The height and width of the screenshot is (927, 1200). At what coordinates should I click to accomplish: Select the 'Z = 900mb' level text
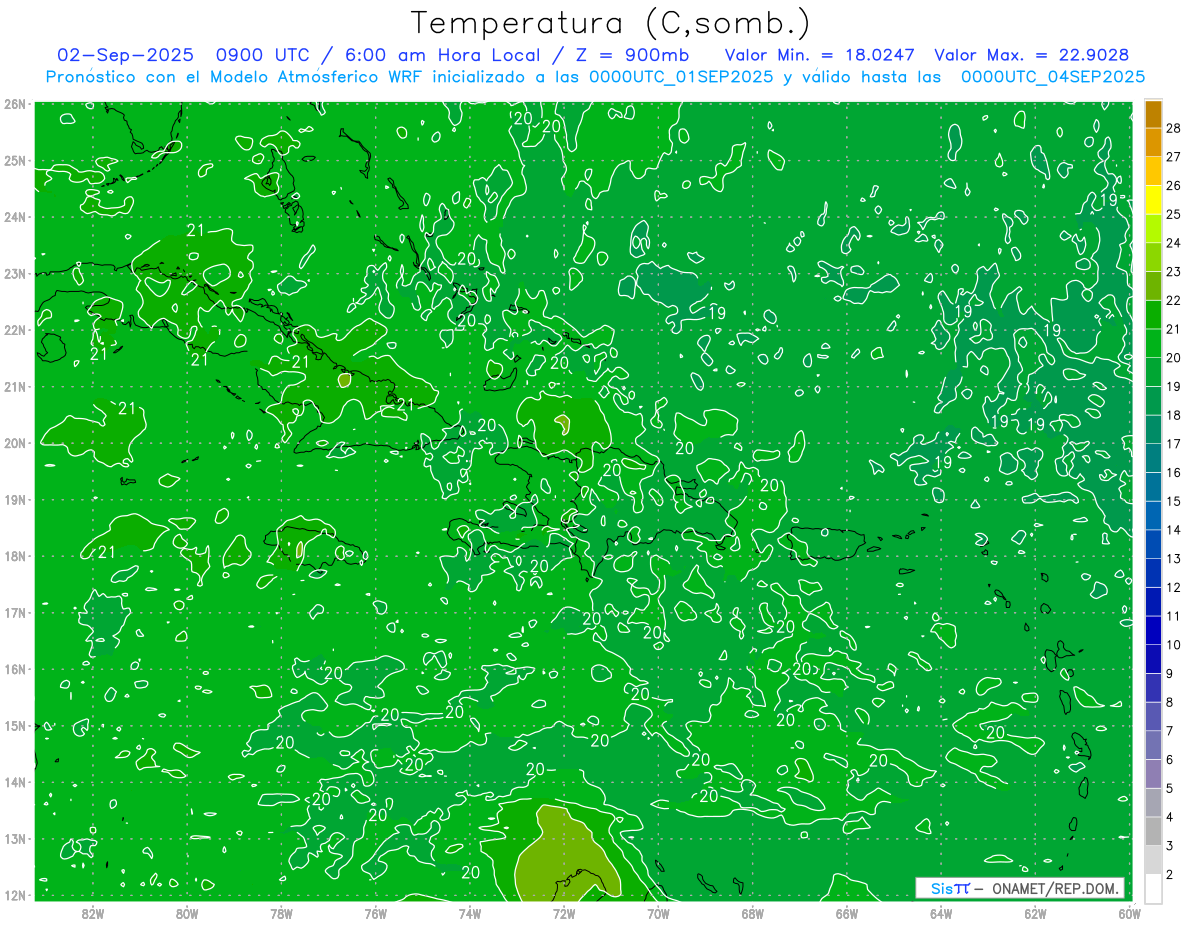[631, 55]
